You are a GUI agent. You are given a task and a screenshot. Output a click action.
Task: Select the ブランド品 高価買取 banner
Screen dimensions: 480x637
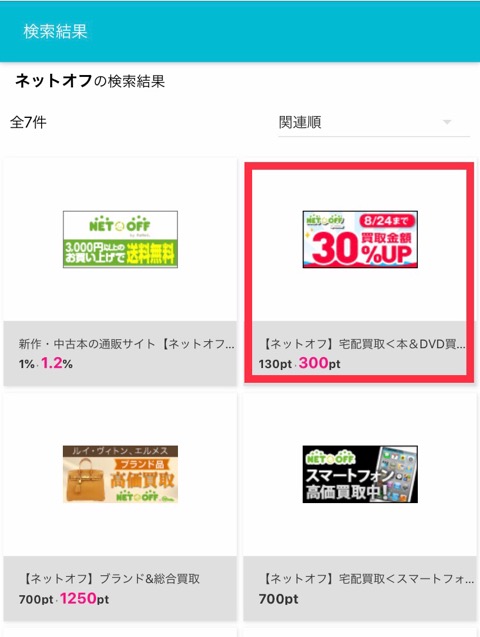pos(120,474)
